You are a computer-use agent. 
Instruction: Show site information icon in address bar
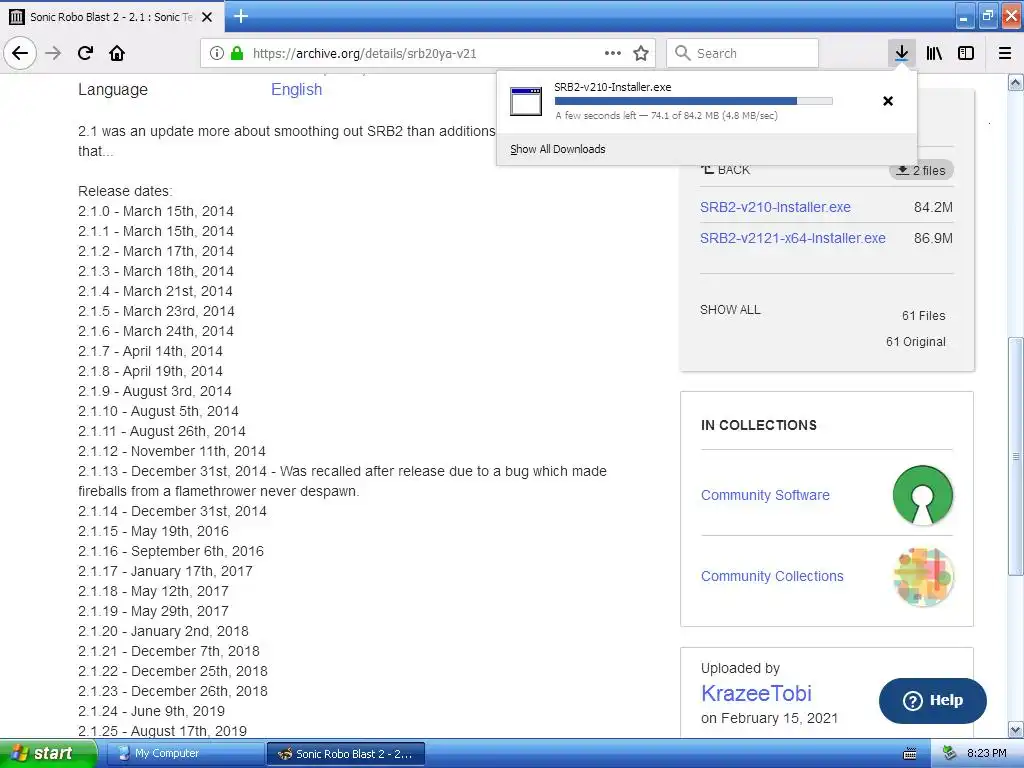click(217, 53)
